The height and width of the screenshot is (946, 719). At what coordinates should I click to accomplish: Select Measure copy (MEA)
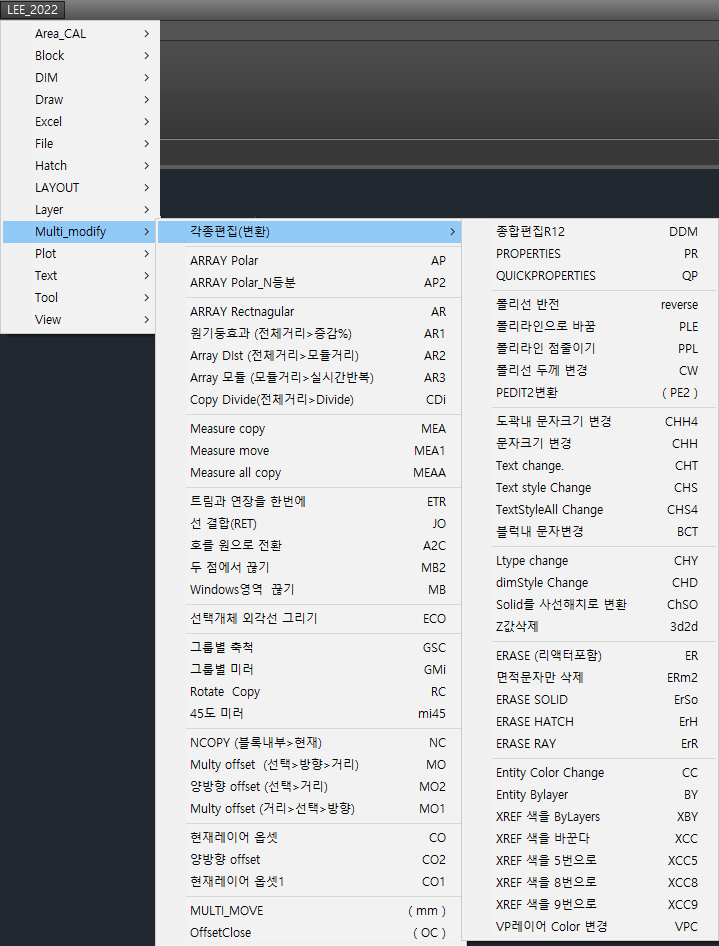coord(309,429)
